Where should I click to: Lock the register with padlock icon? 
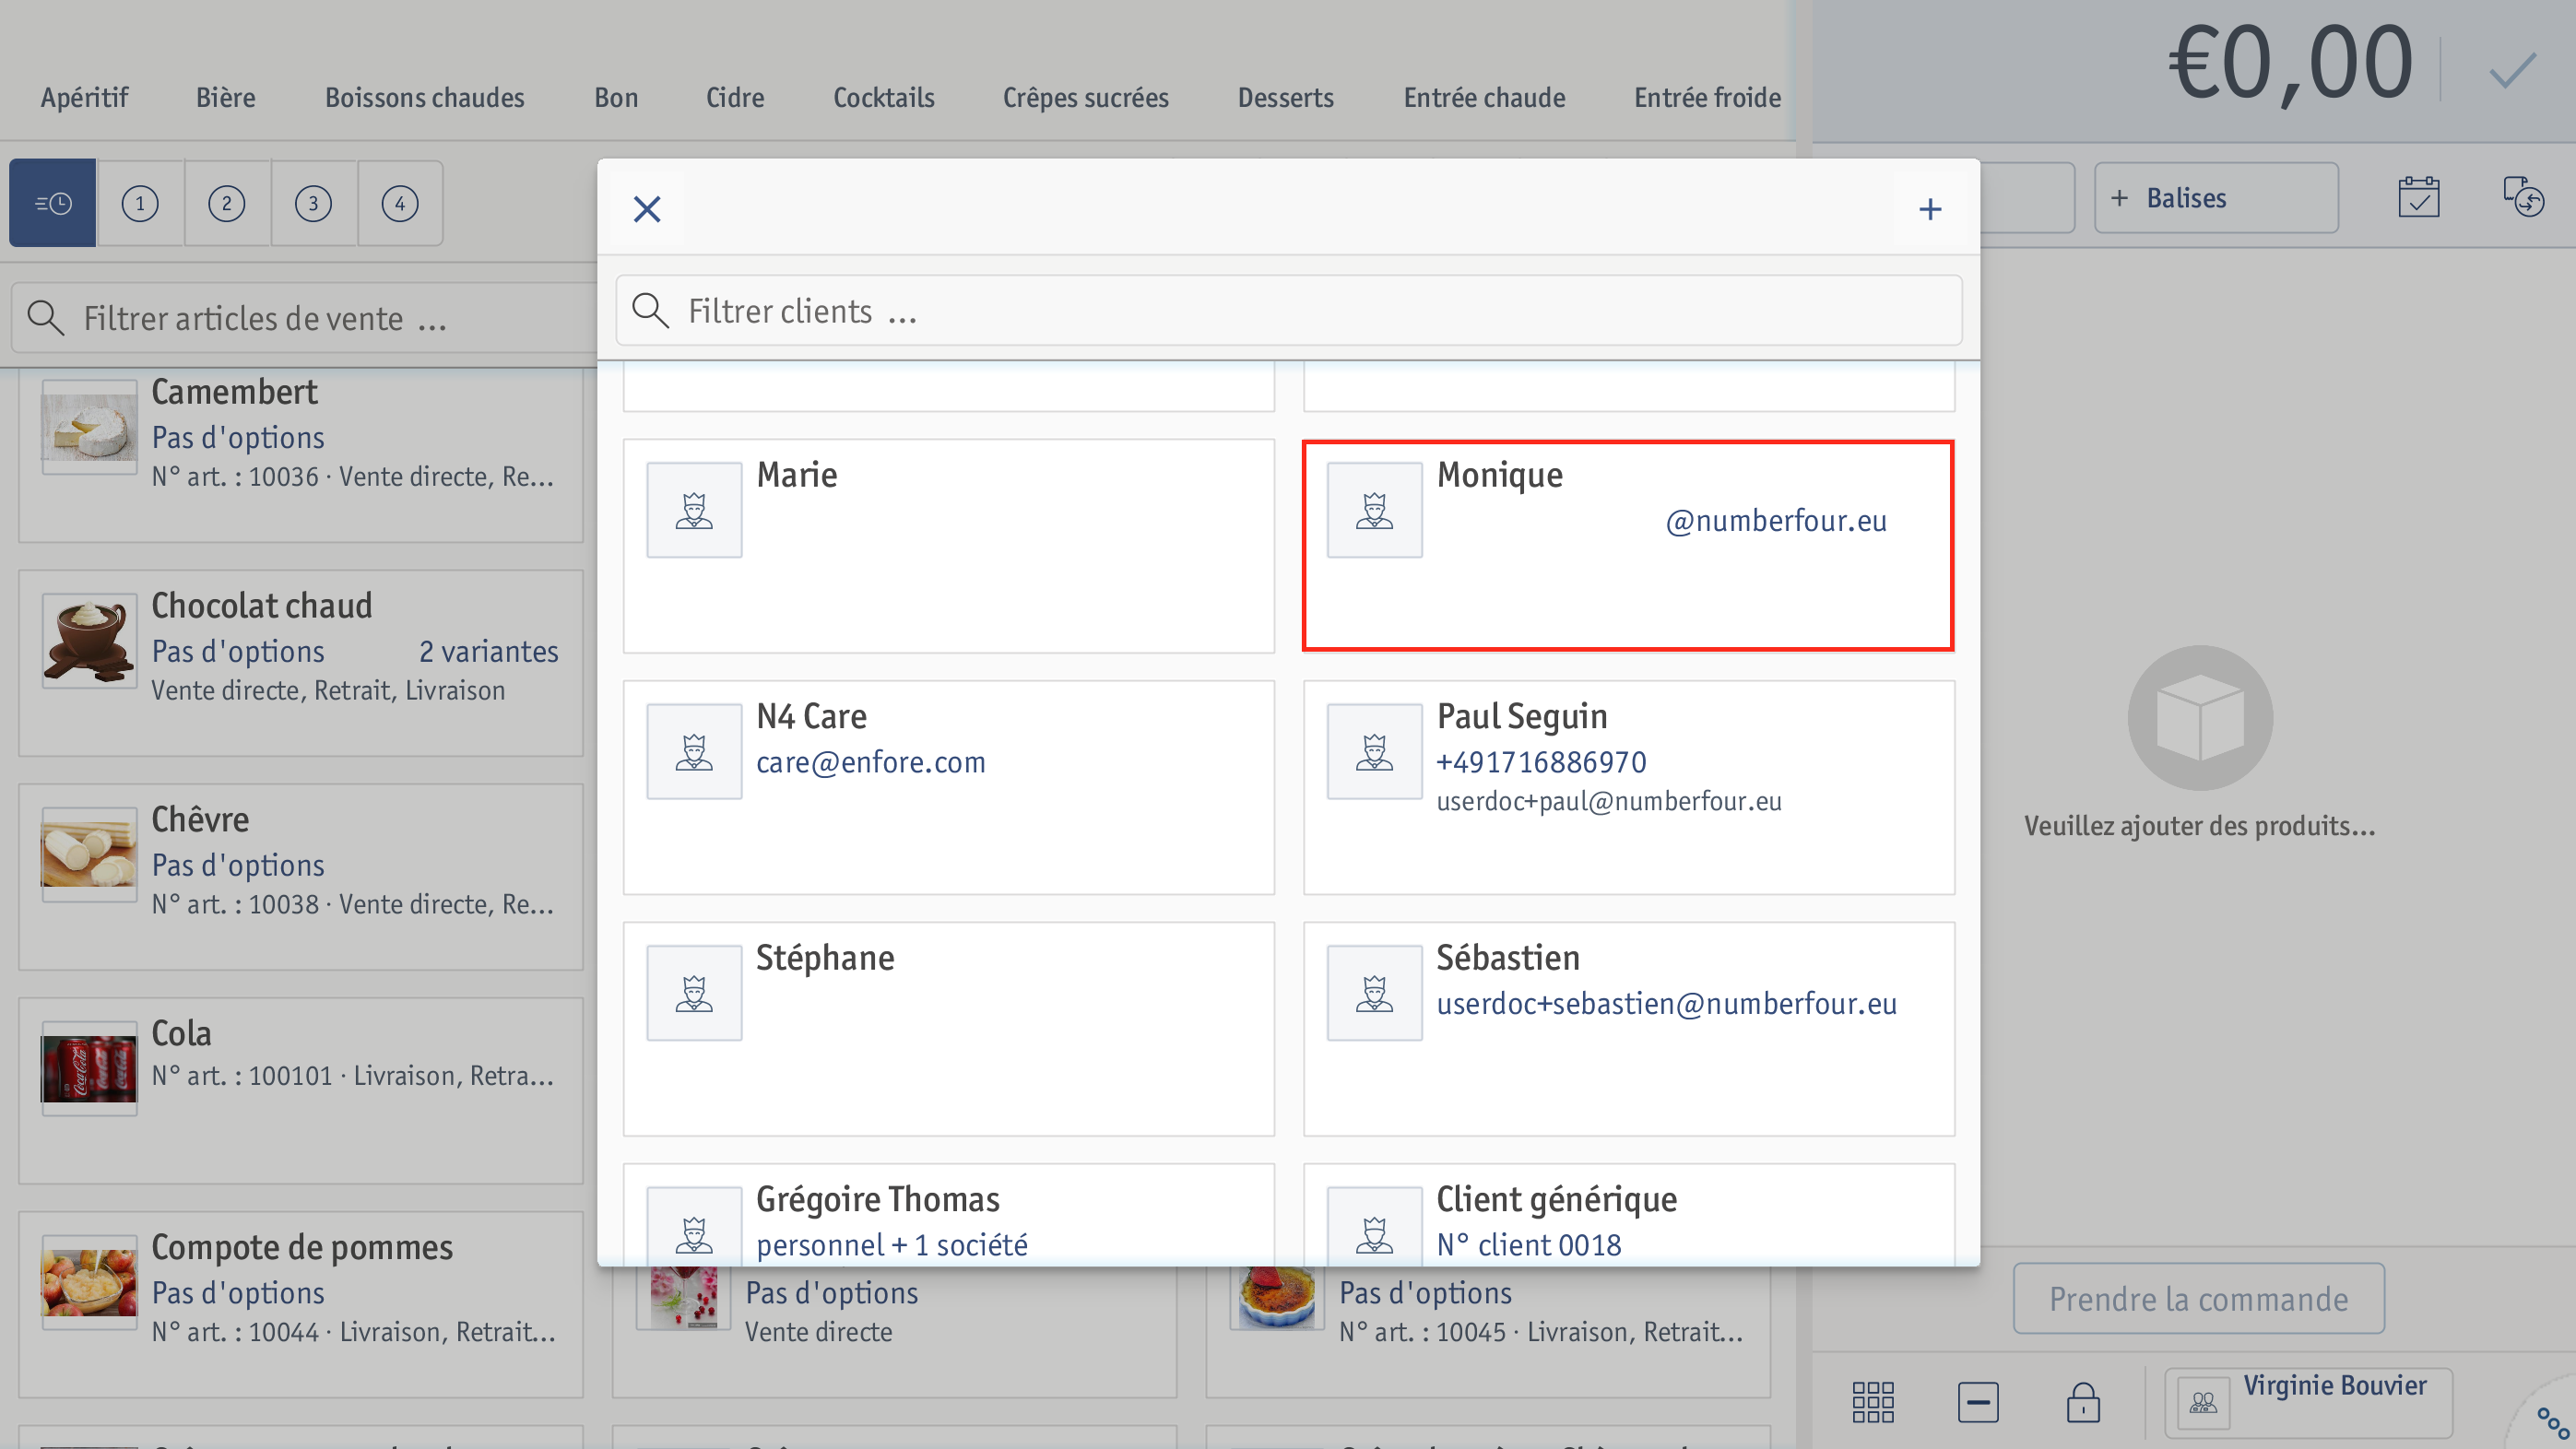click(x=2083, y=1402)
